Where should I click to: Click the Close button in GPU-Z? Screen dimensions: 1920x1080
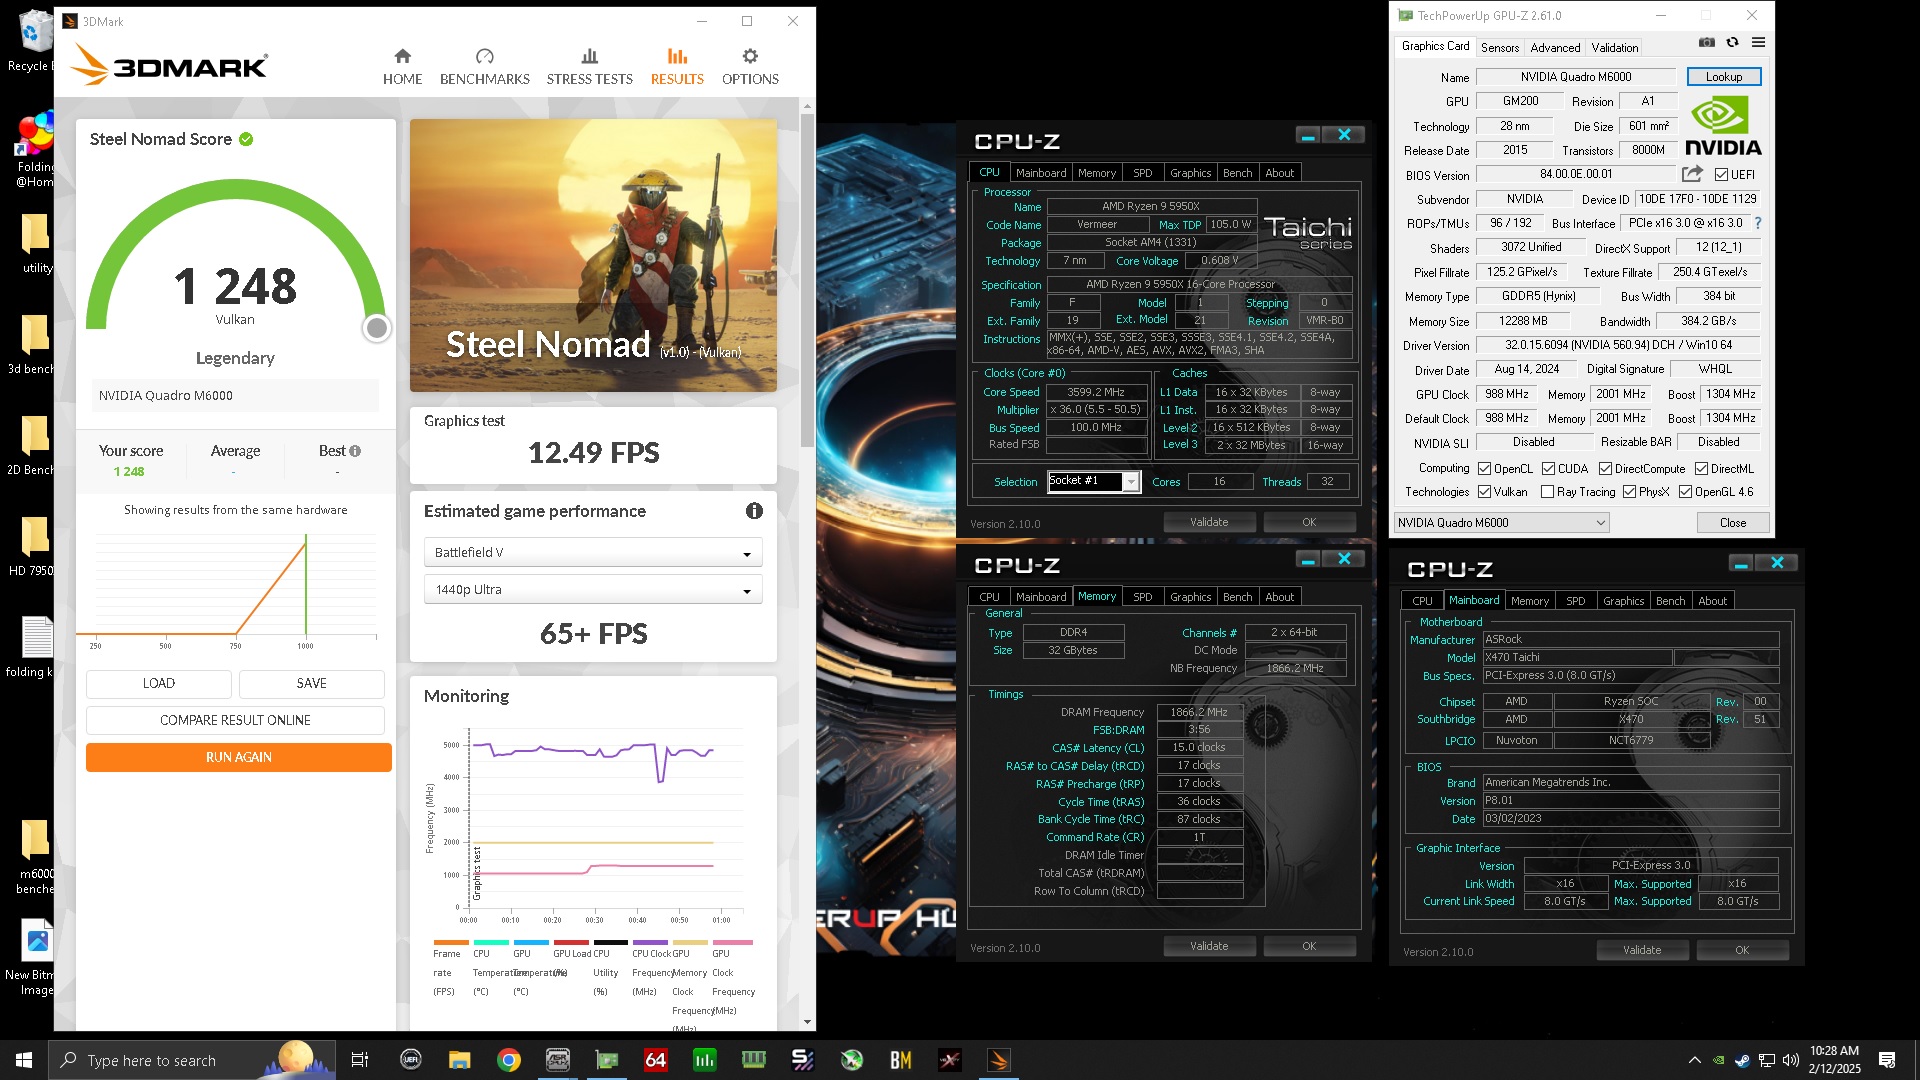coord(1733,523)
